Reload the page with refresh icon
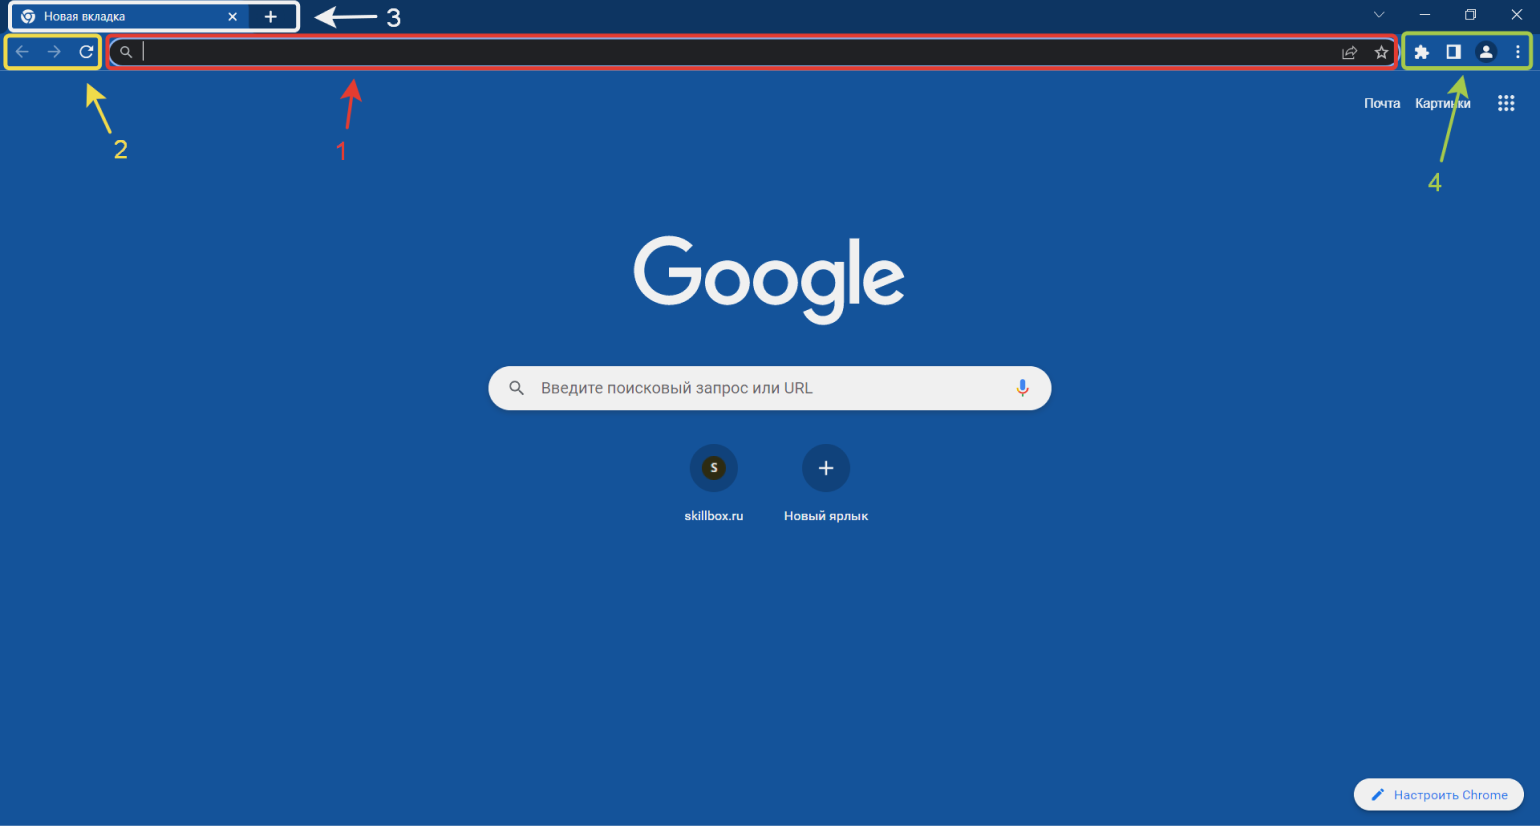Image resolution: width=1540 pixels, height=826 pixels. [86, 52]
